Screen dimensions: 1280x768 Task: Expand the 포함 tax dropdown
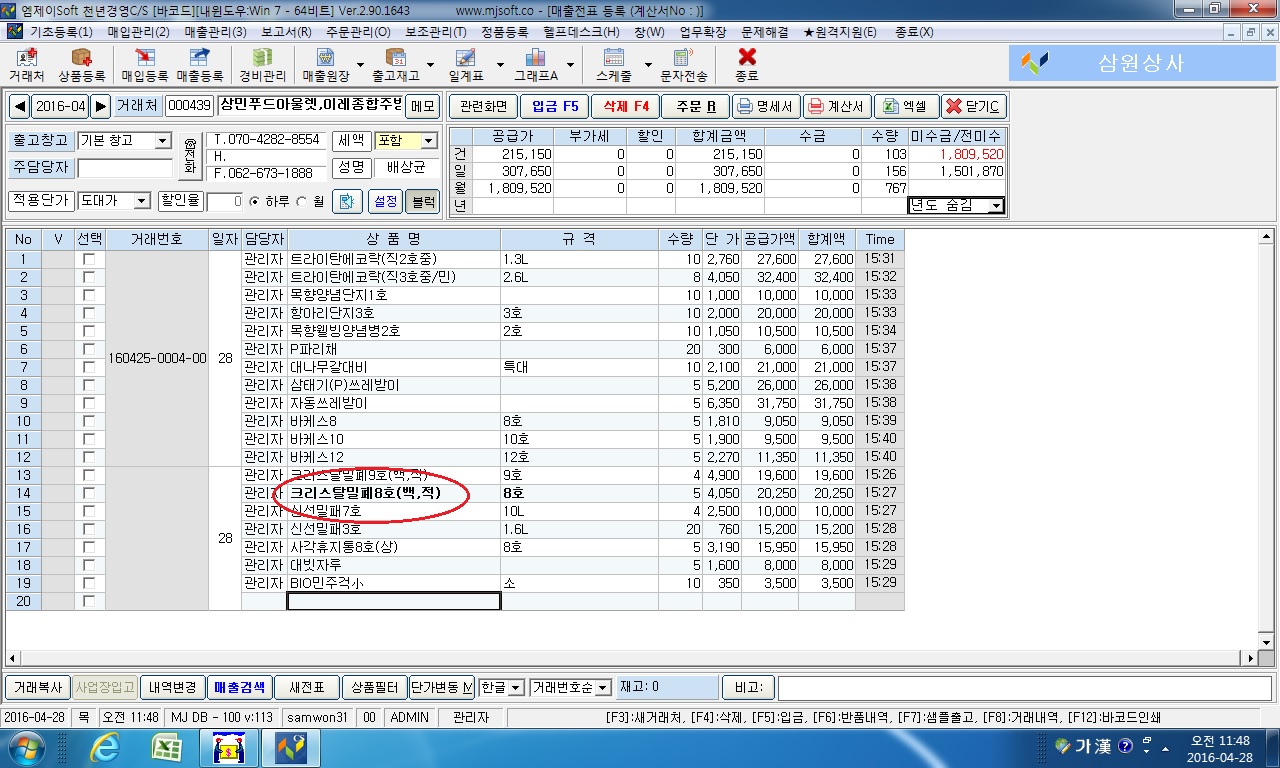tap(428, 141)
